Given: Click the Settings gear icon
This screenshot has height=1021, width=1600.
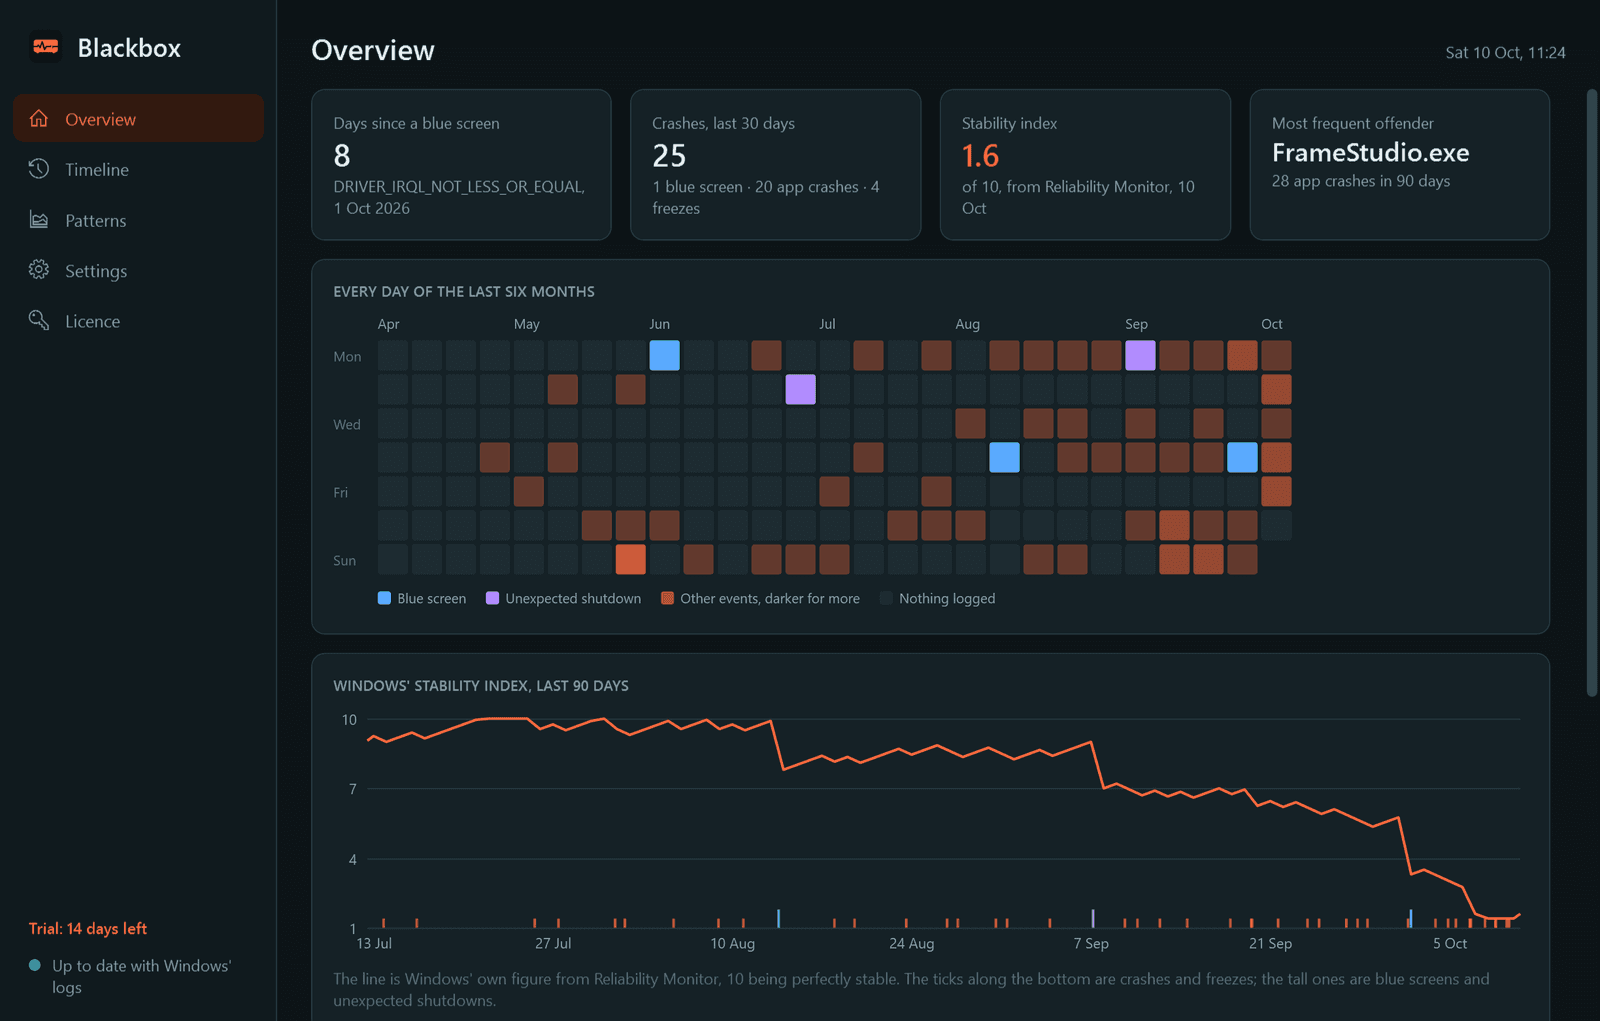Looking at the screenshot, I should coord(39,270).
